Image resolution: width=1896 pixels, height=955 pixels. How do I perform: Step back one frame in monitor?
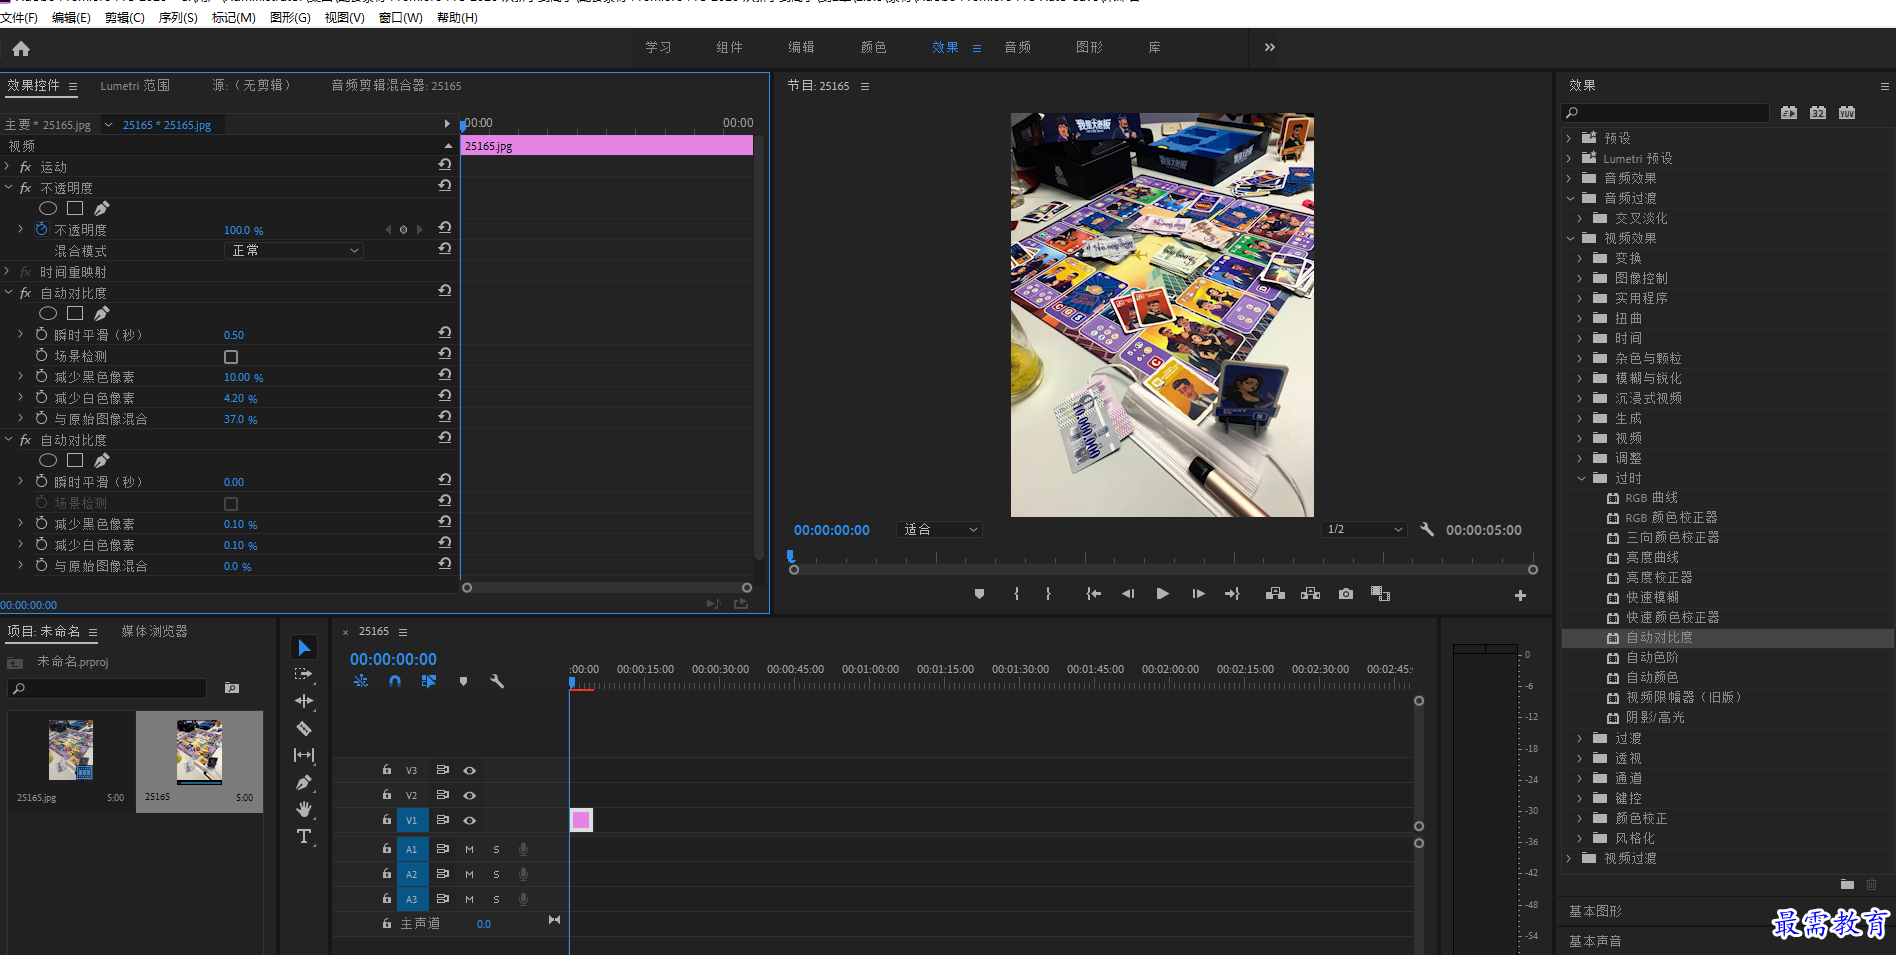point(1128,594)
